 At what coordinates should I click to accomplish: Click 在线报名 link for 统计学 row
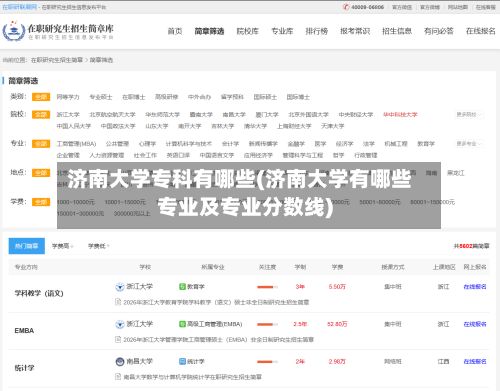[475, 361]
